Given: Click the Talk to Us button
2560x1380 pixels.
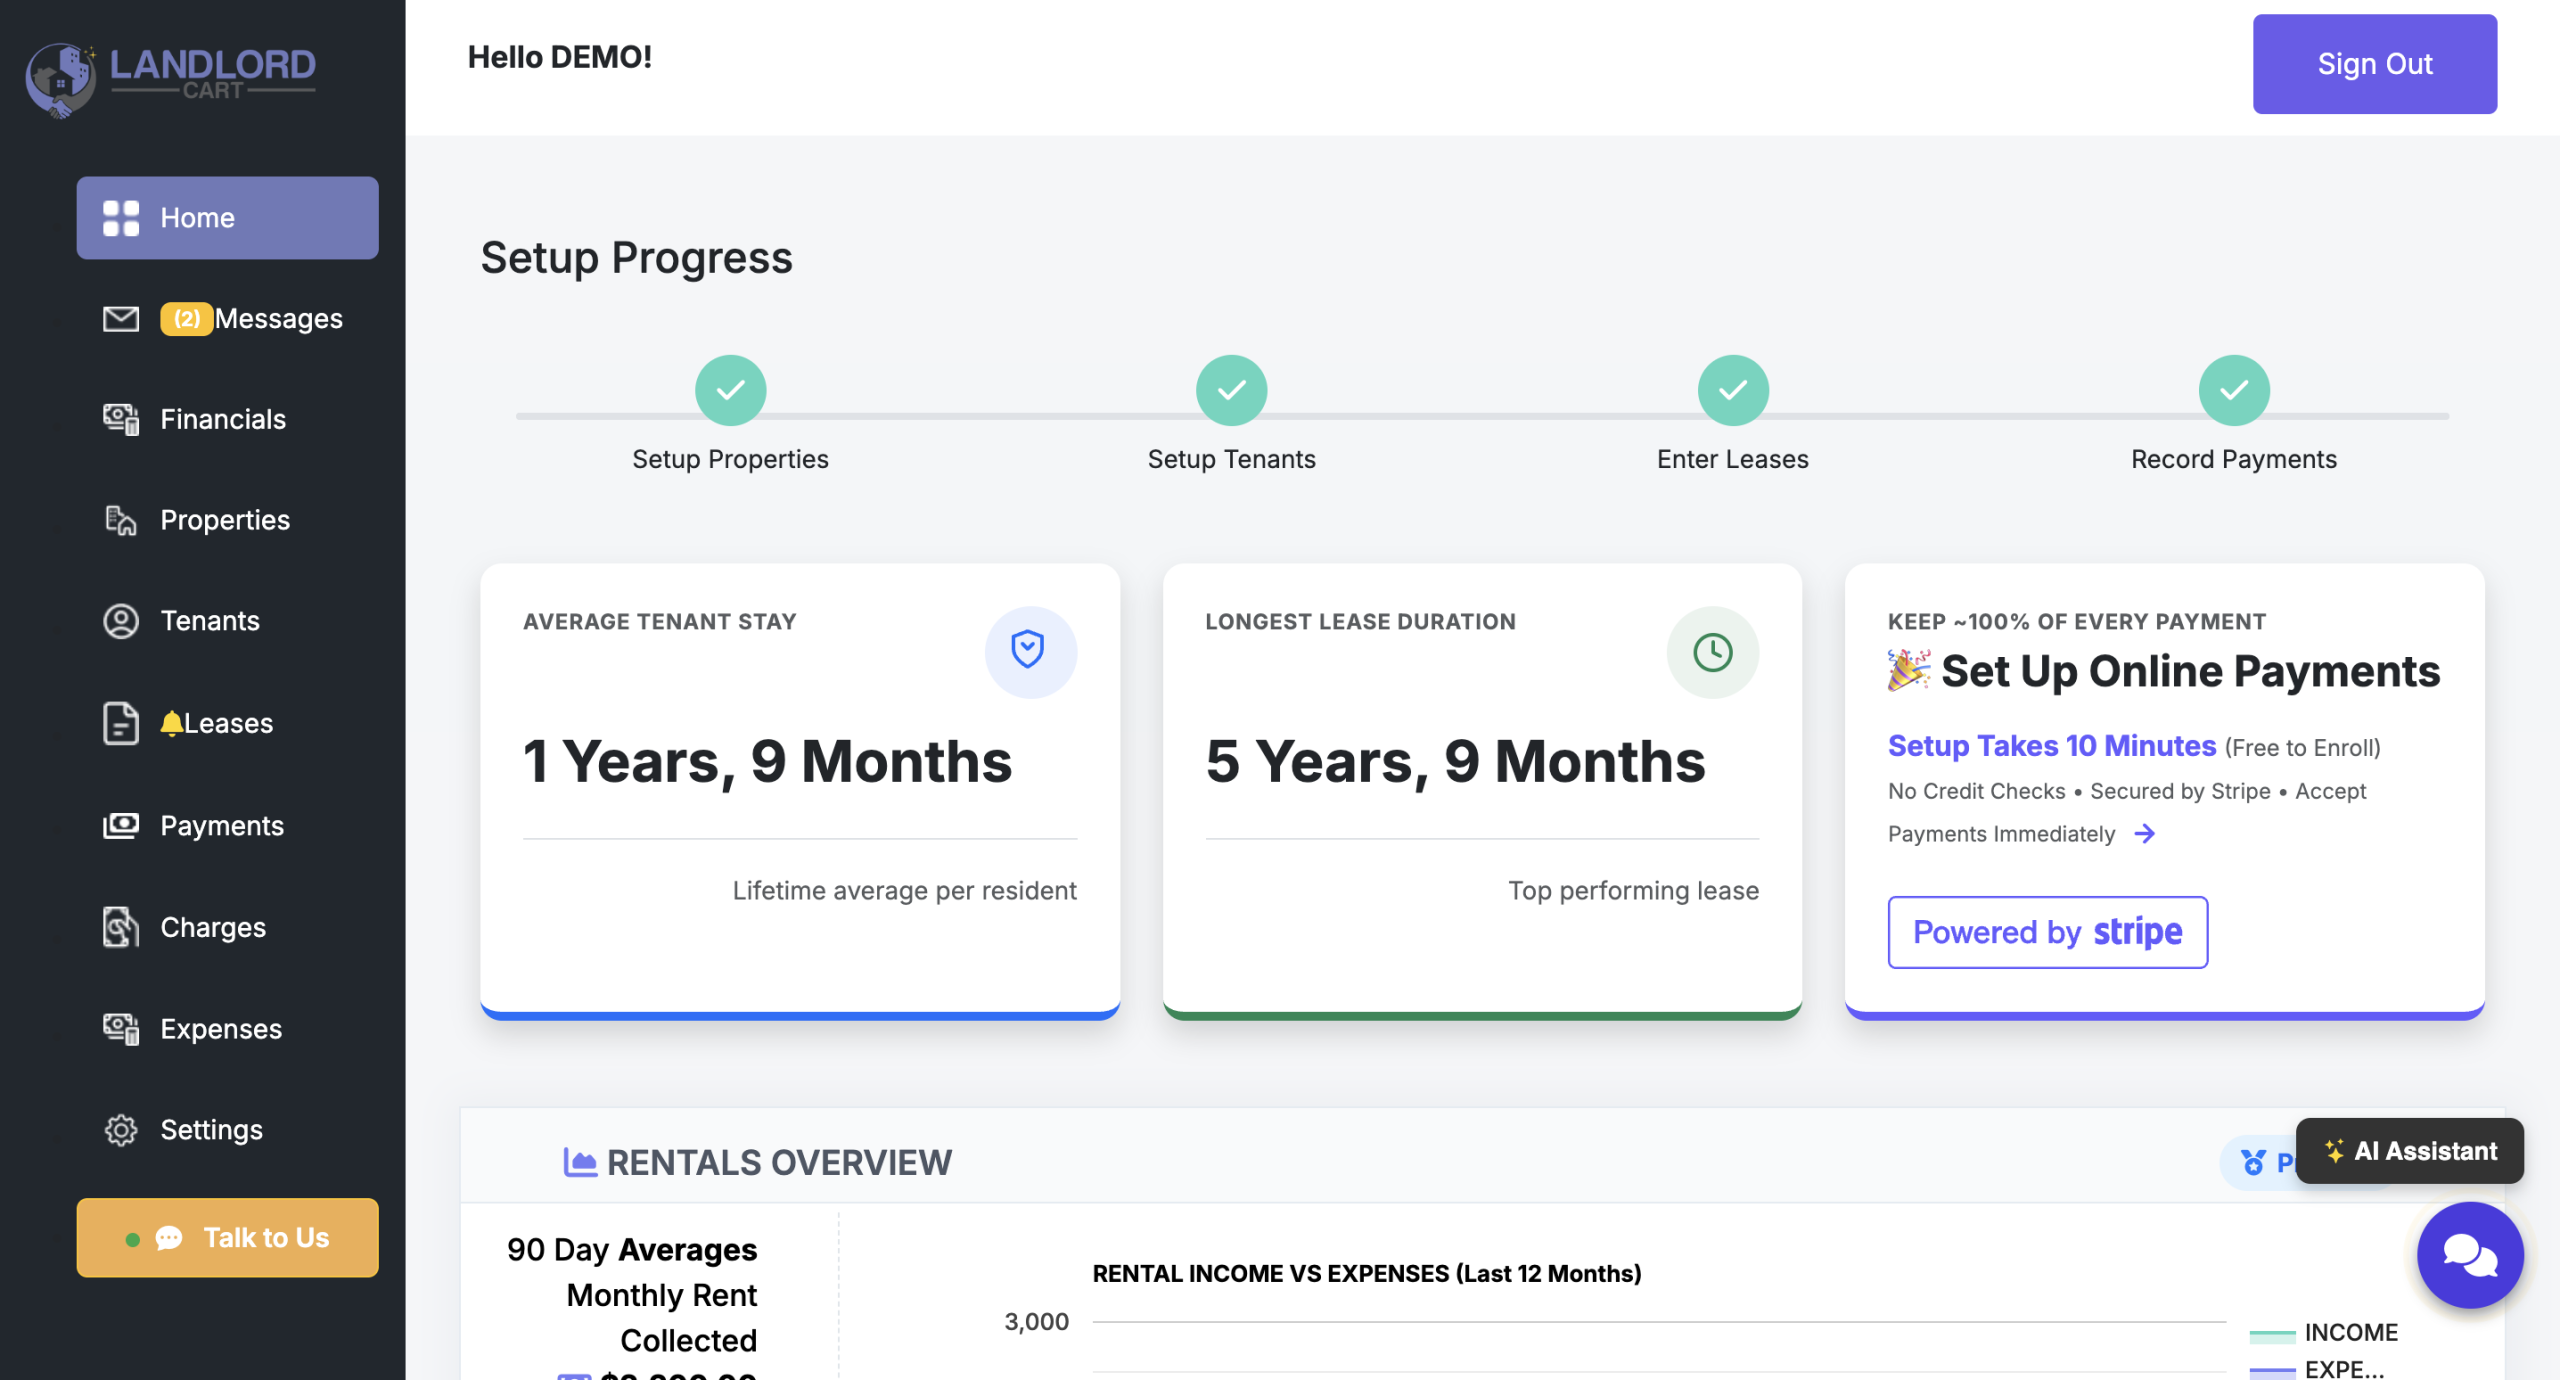Looking at the screenshot, I should pos(227,1237).
